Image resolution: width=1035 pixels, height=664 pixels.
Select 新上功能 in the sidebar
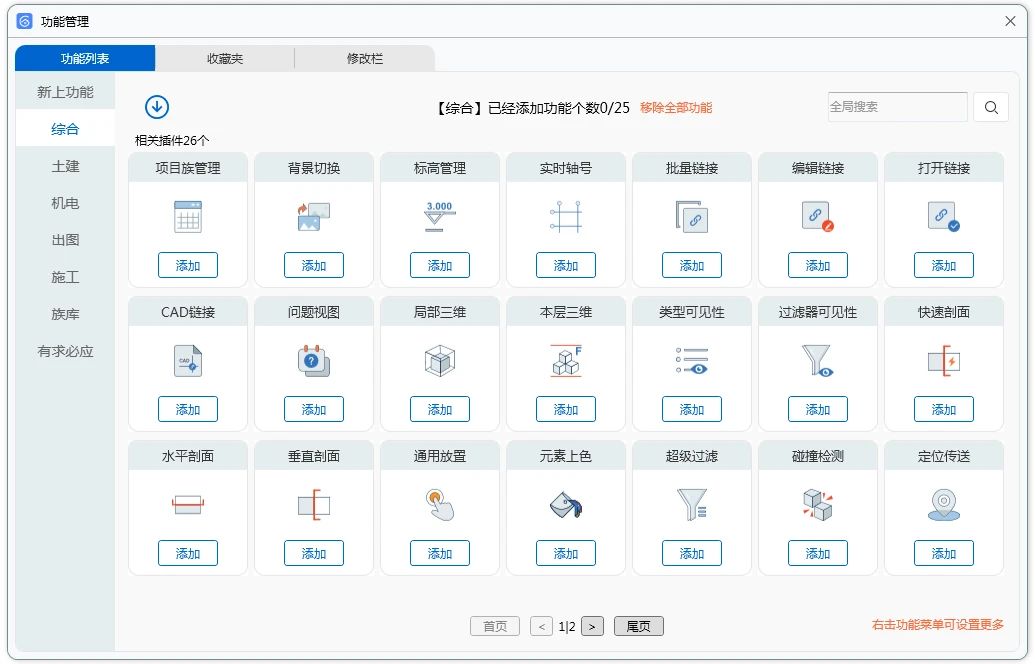pyautogui.click(x=65, y=92)
